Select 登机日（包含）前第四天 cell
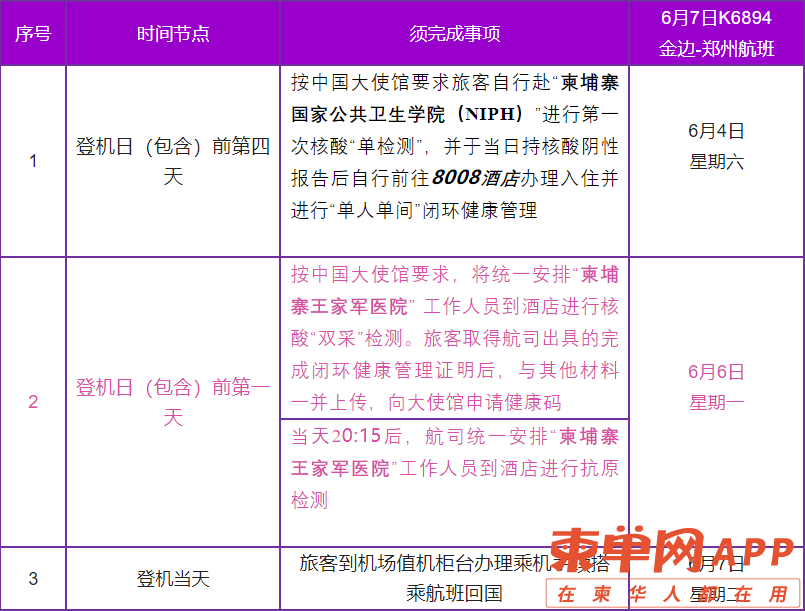805x611 pixels. (x=173, y=161)
